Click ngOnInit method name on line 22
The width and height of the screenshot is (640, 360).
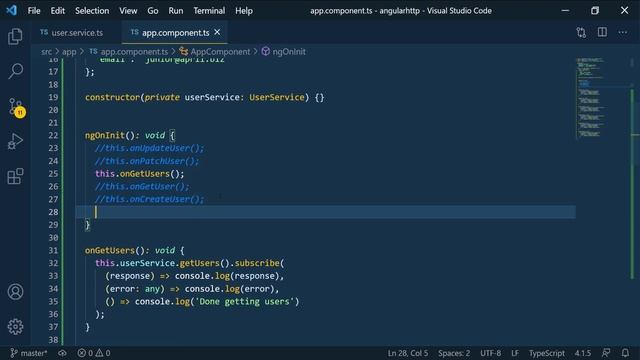(x=105, y=136)
